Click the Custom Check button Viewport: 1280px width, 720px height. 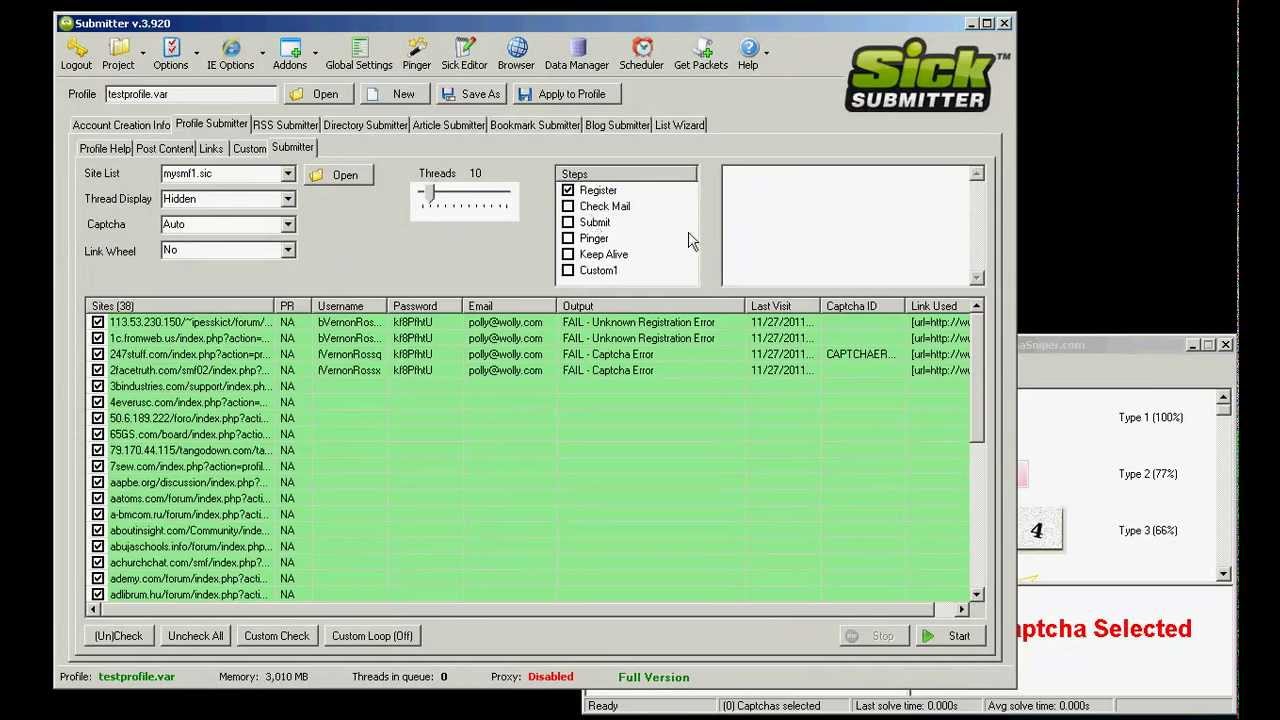[277, 636]
